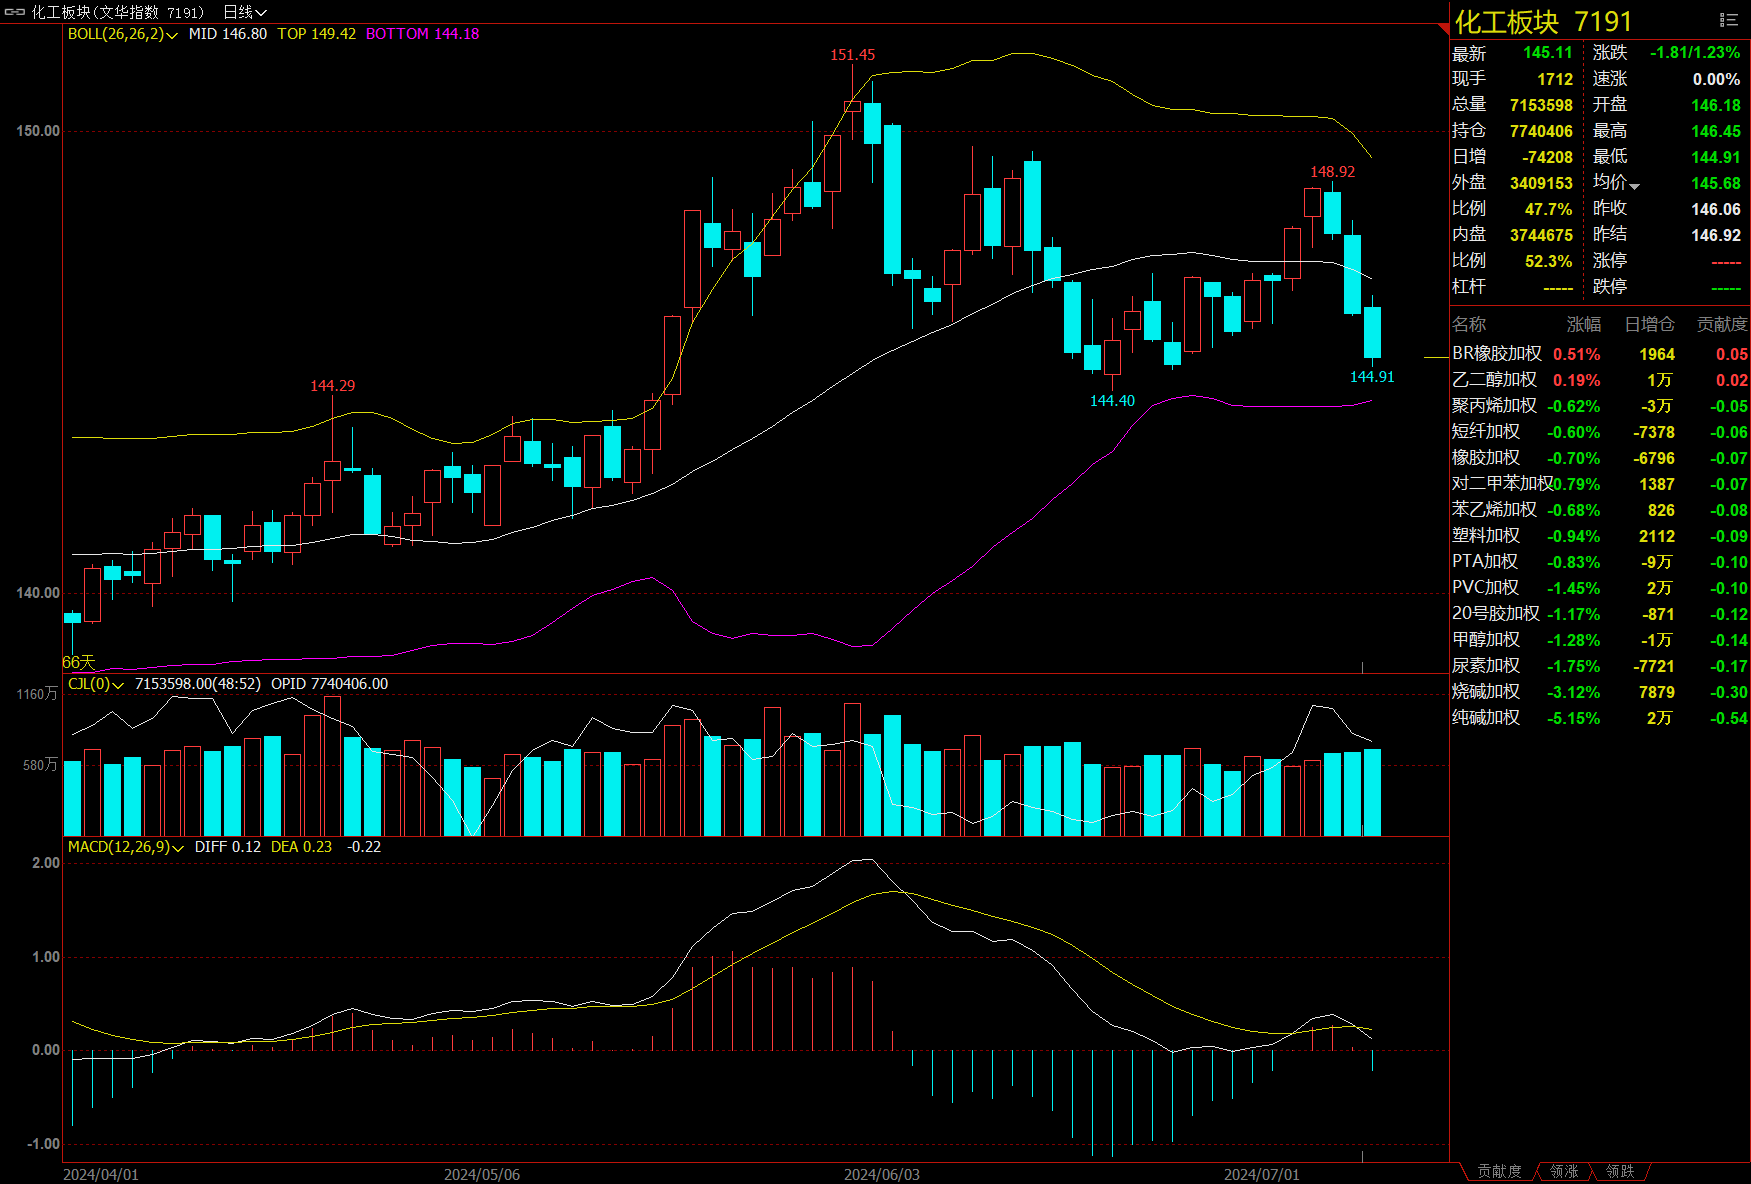Screen dimensions: 1751x1184
Task: Select the 短纤加权 row
Action: pos(1600,432)
